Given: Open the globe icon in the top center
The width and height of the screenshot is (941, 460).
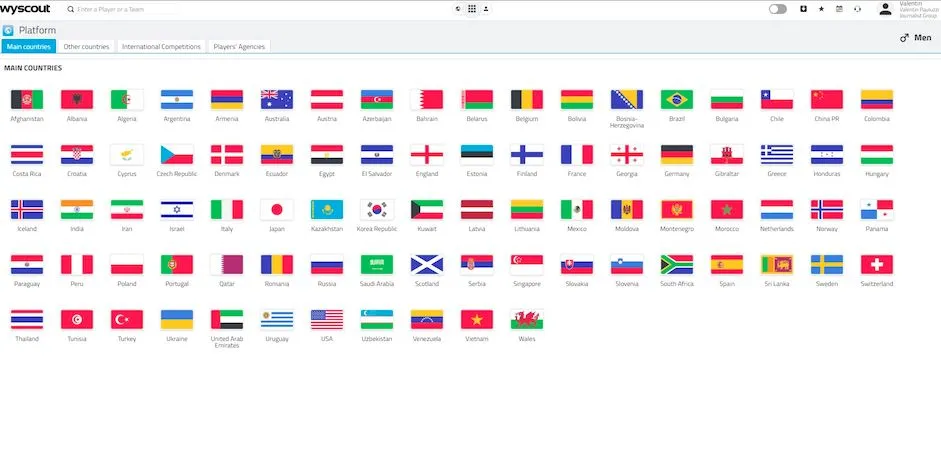Looking at the screenshot, I should coord(458,9).
